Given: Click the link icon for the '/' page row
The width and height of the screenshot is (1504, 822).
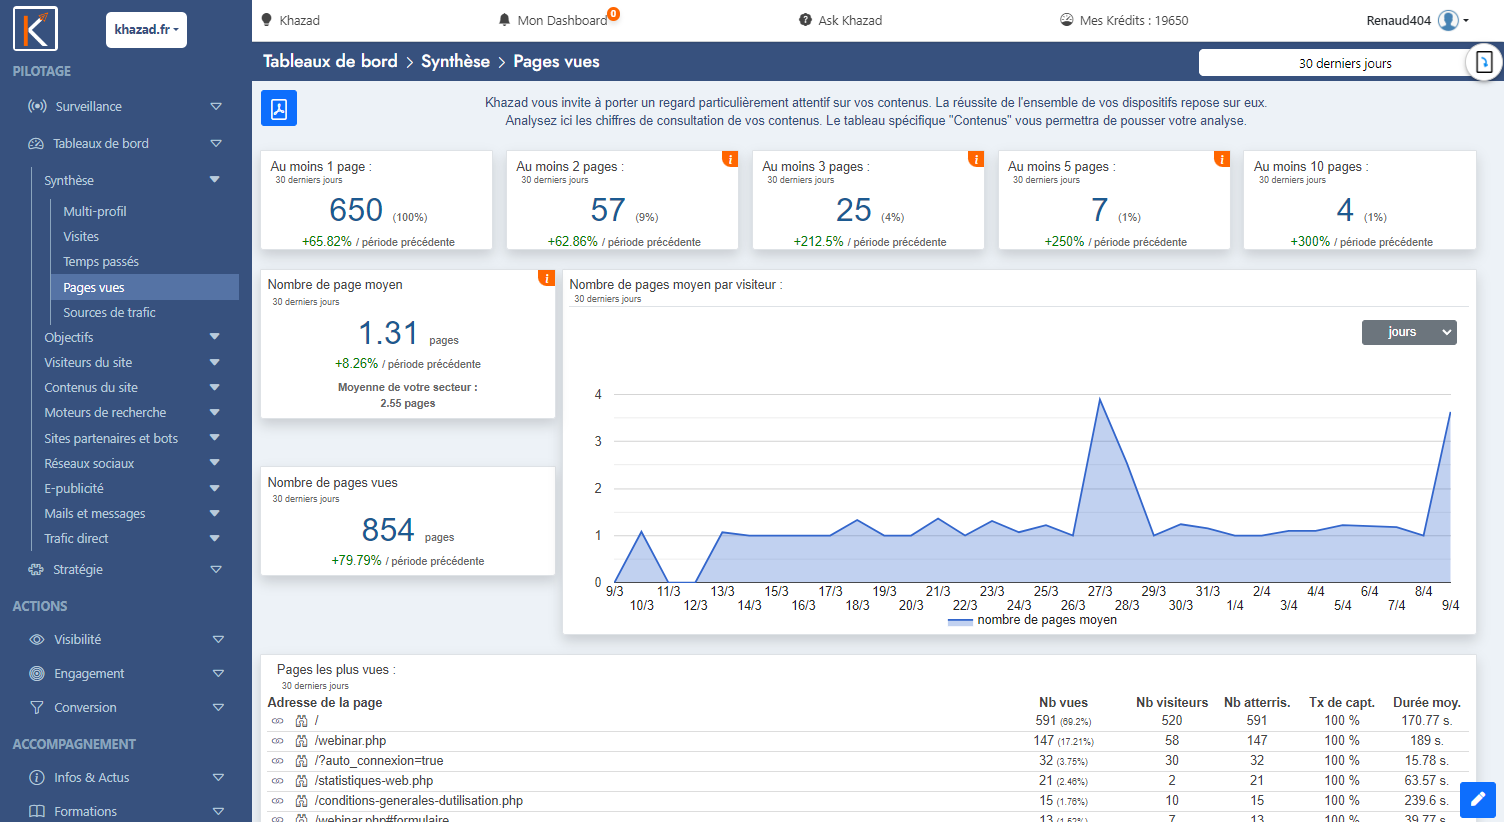Looking at the screenshot, I should (x=278, y=721).
